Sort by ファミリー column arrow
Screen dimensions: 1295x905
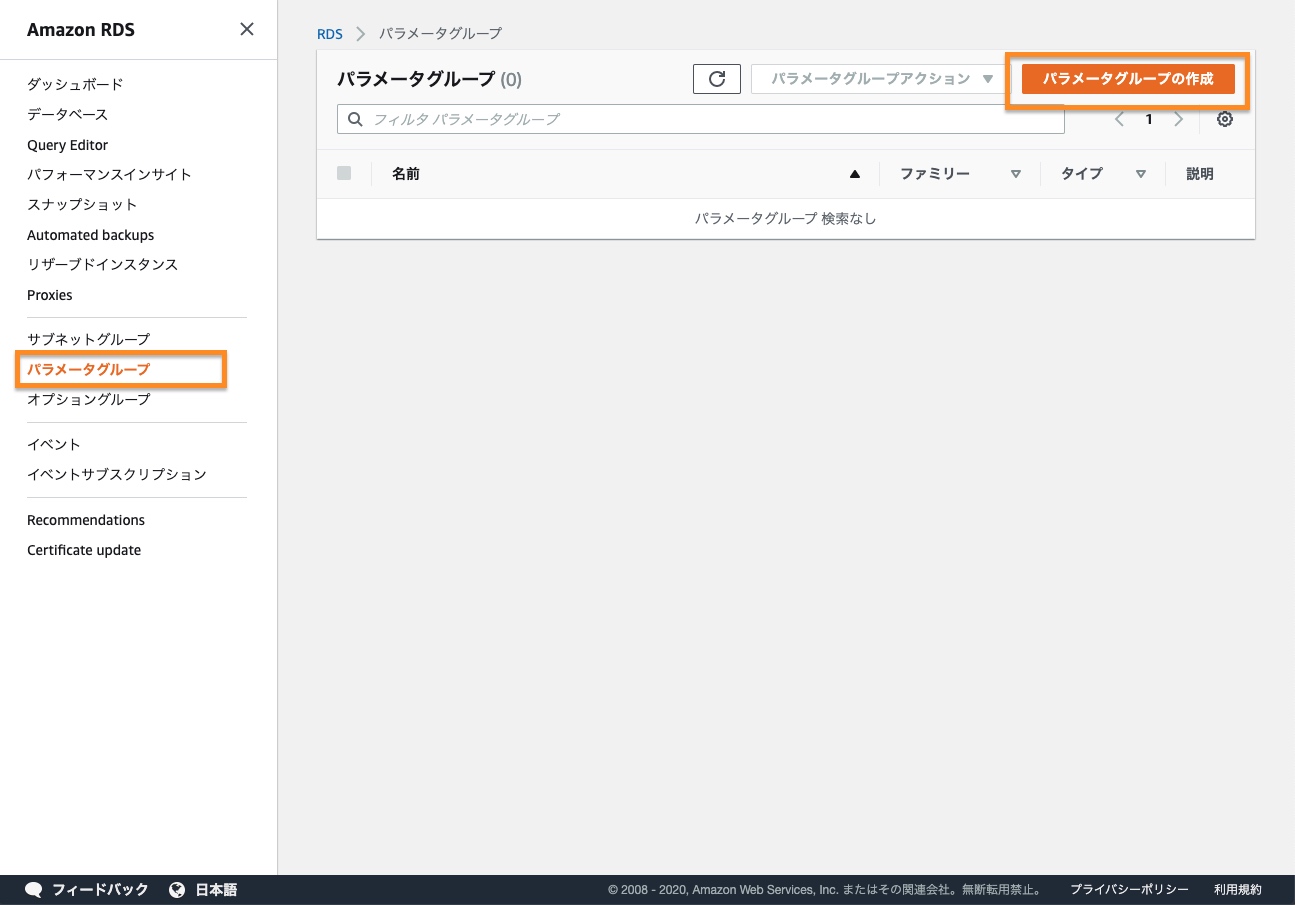click(1015, 174)
